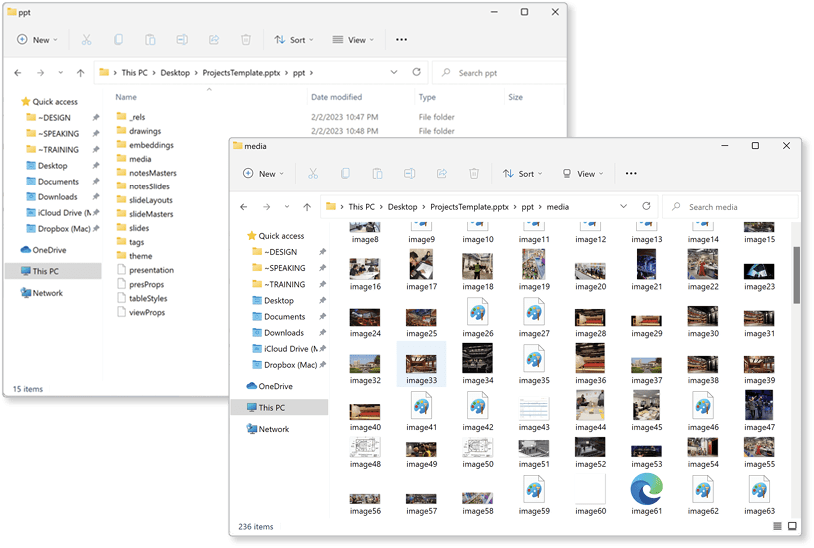Viewport: 814px width, 548px height.
Task: Open the View dropdown in media window
Action: point(583,173)
